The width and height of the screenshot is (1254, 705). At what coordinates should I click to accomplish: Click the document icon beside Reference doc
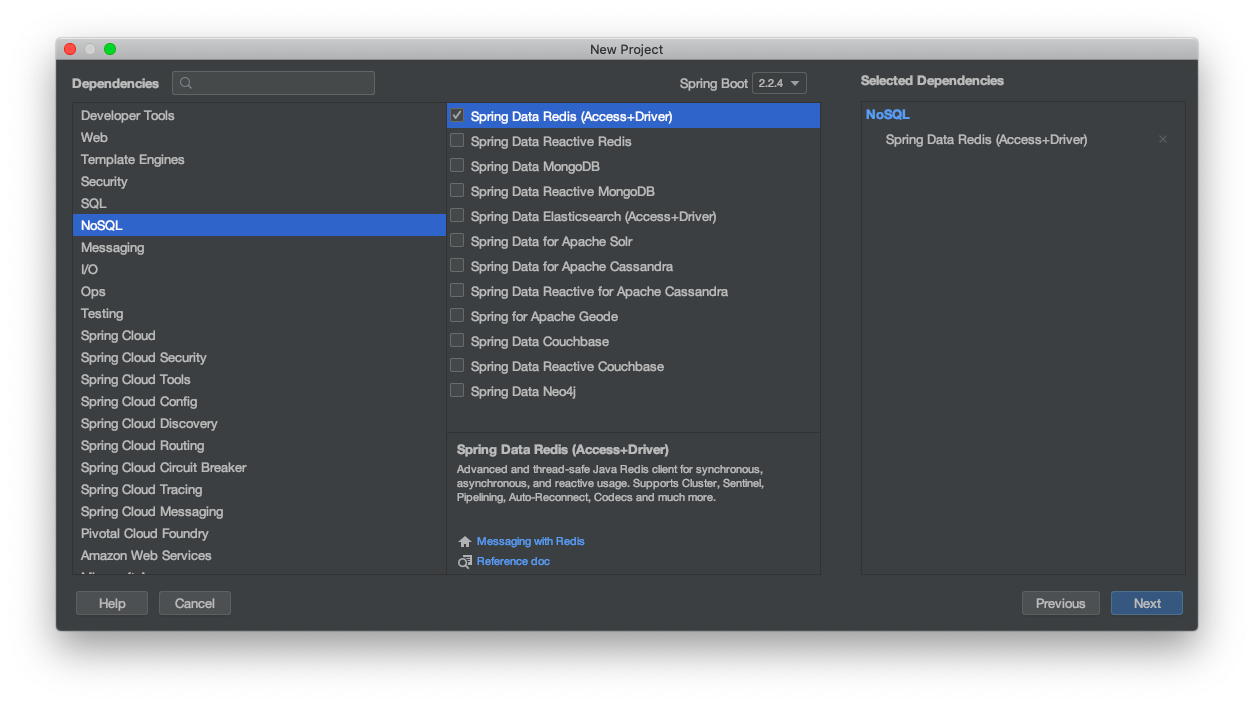coord(464,562)
